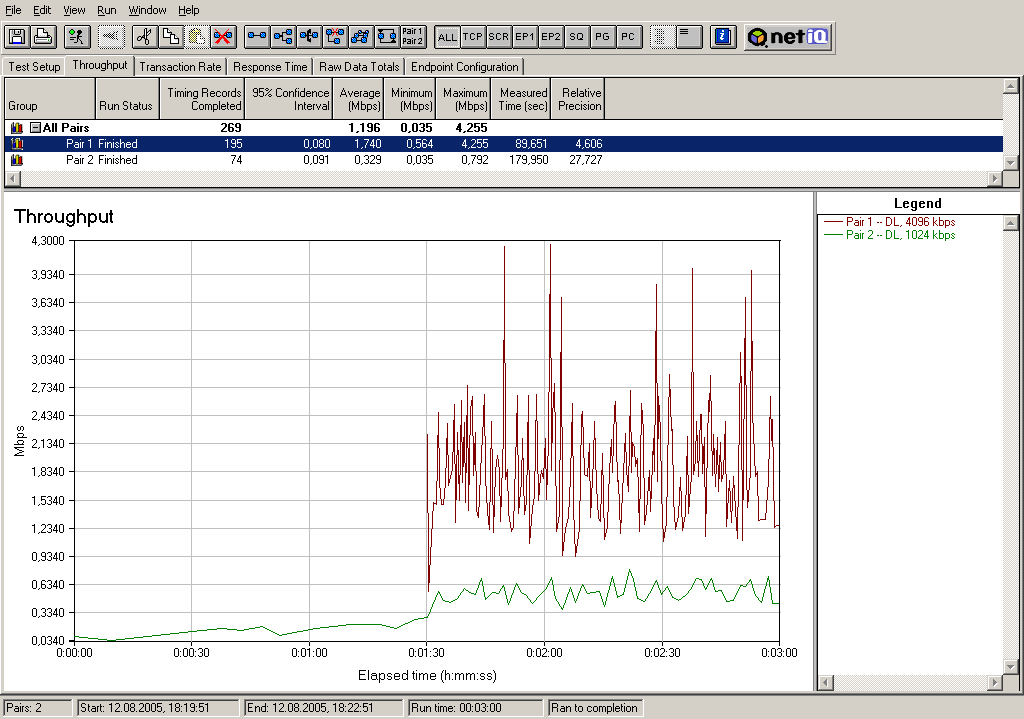
Task: Click legend entry Pair 2 DL 1024 kbps
Action: pyautogui.click(x=889, y=235)
